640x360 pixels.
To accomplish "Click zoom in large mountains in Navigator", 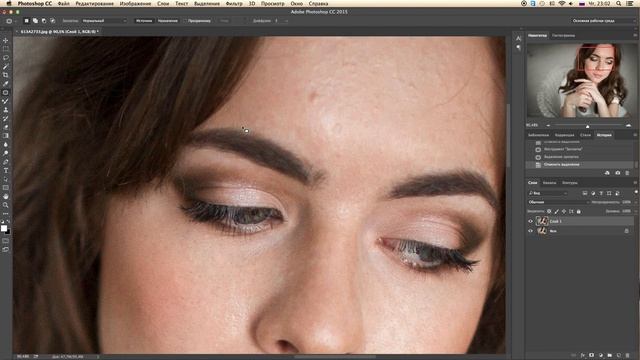I will (x=628, y=125).
